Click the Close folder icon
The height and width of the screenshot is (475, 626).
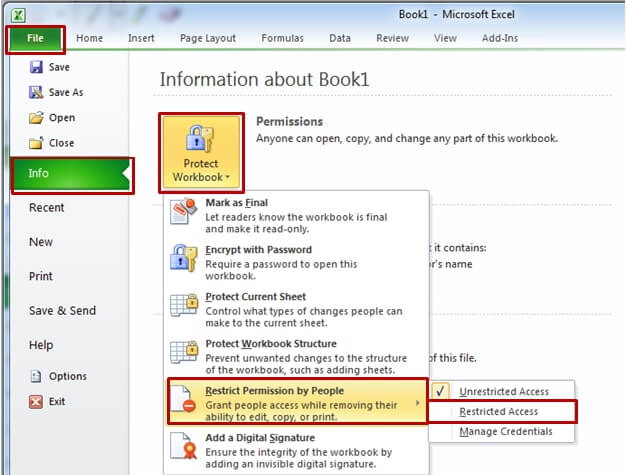click(x=36, y=142)
